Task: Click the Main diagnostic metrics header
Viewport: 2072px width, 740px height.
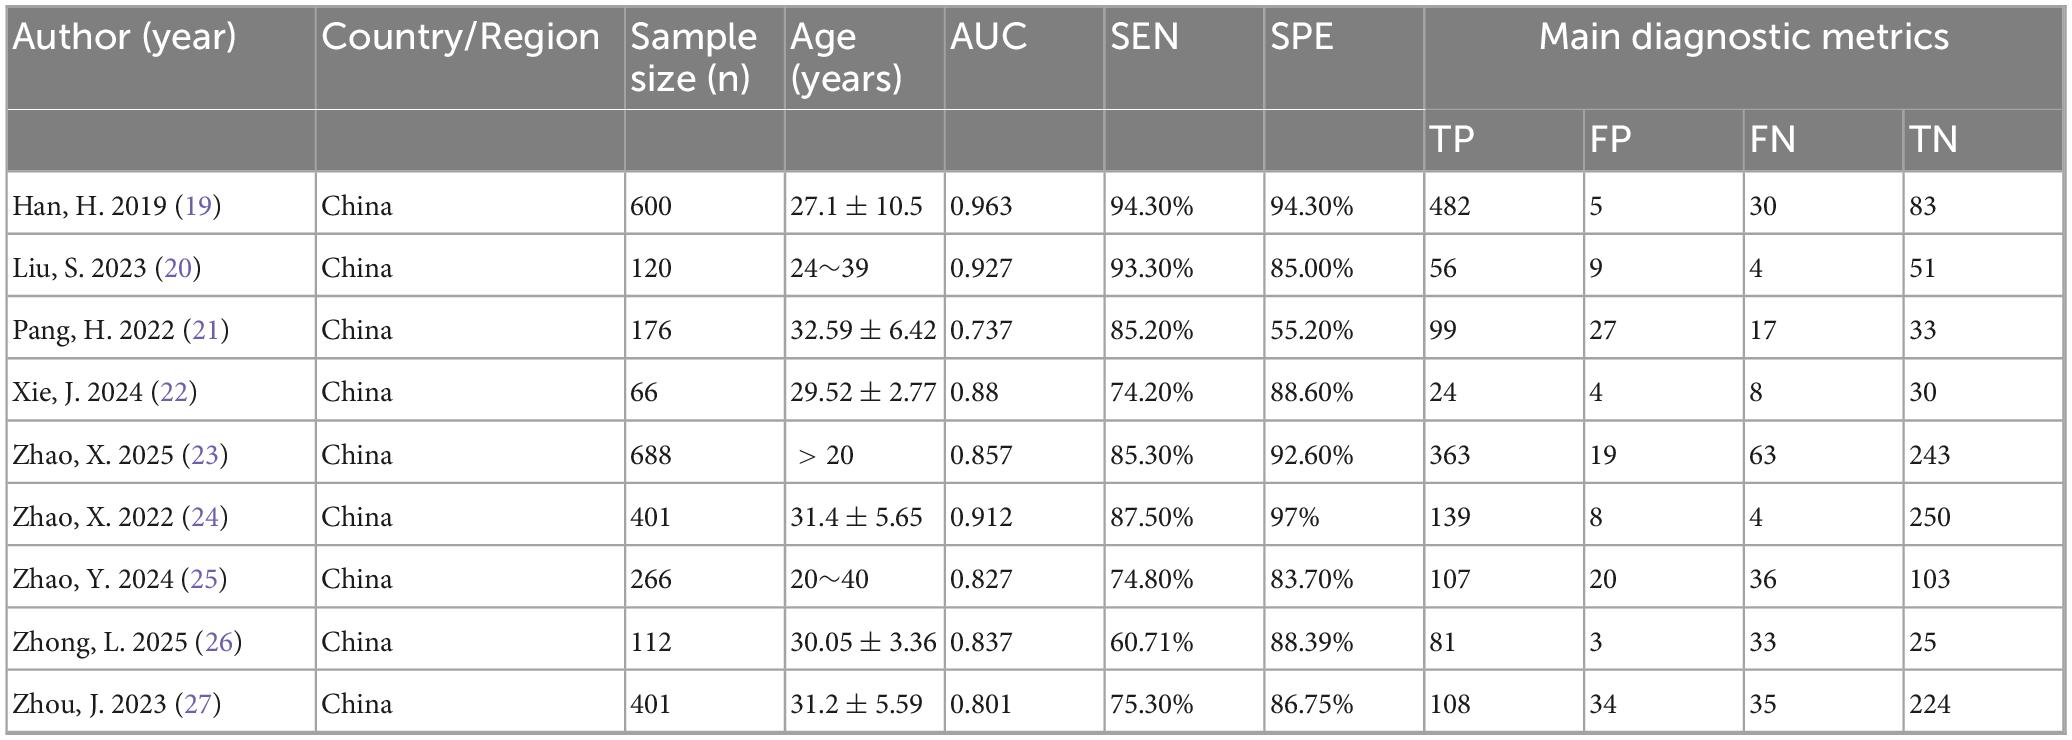Action: pos(1743,38)
